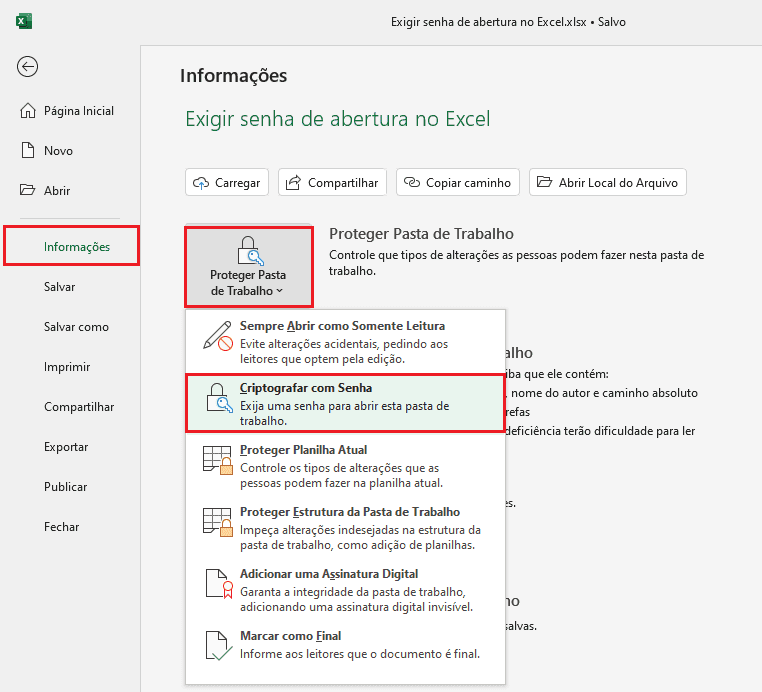Click the folder icon in Abrir Local do Arquivo

tap(544, 182)
